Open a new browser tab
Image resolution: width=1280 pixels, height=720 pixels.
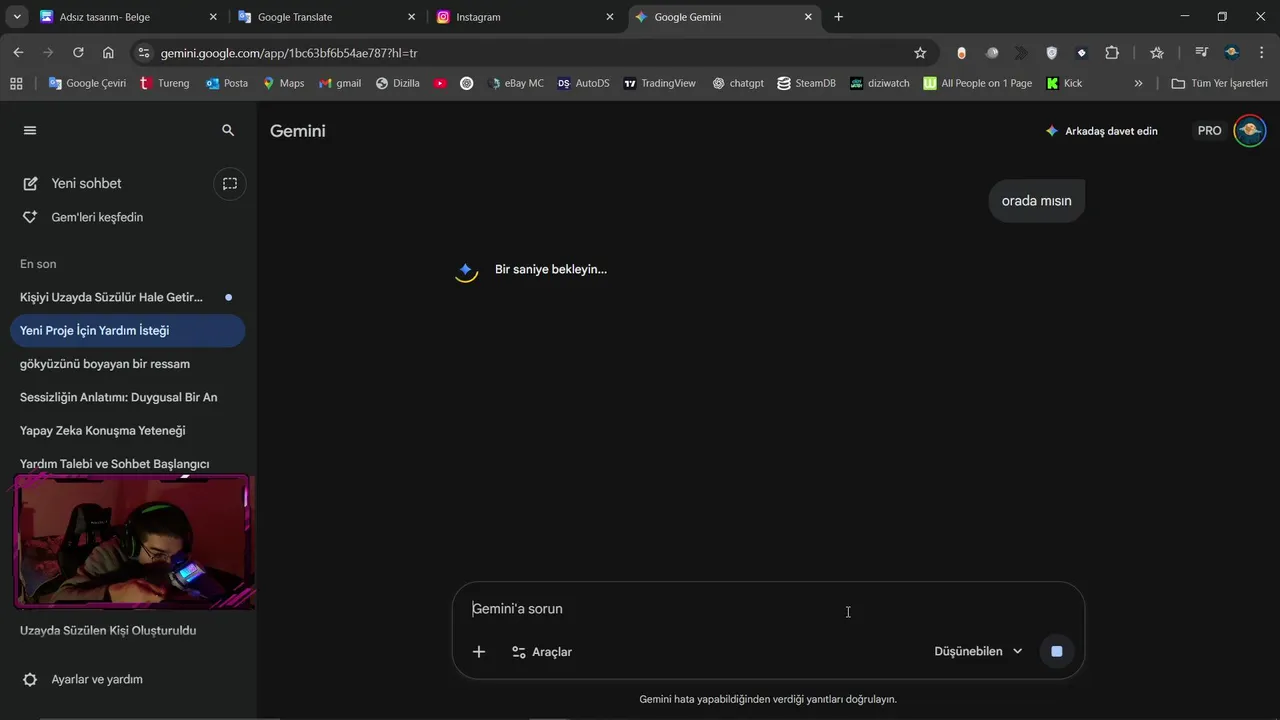click(x=838, y=17)
